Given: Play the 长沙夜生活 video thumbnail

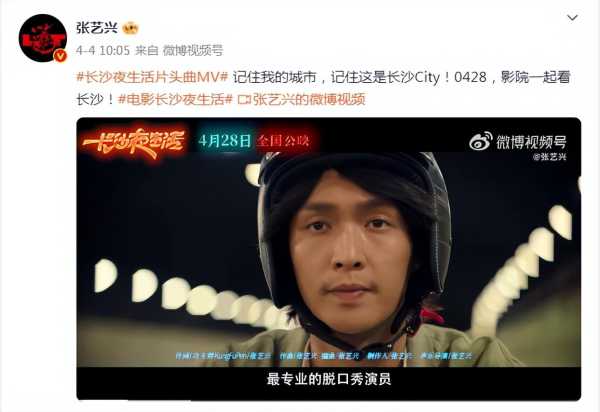Looking at the screenshot, I should click(329, 259).
